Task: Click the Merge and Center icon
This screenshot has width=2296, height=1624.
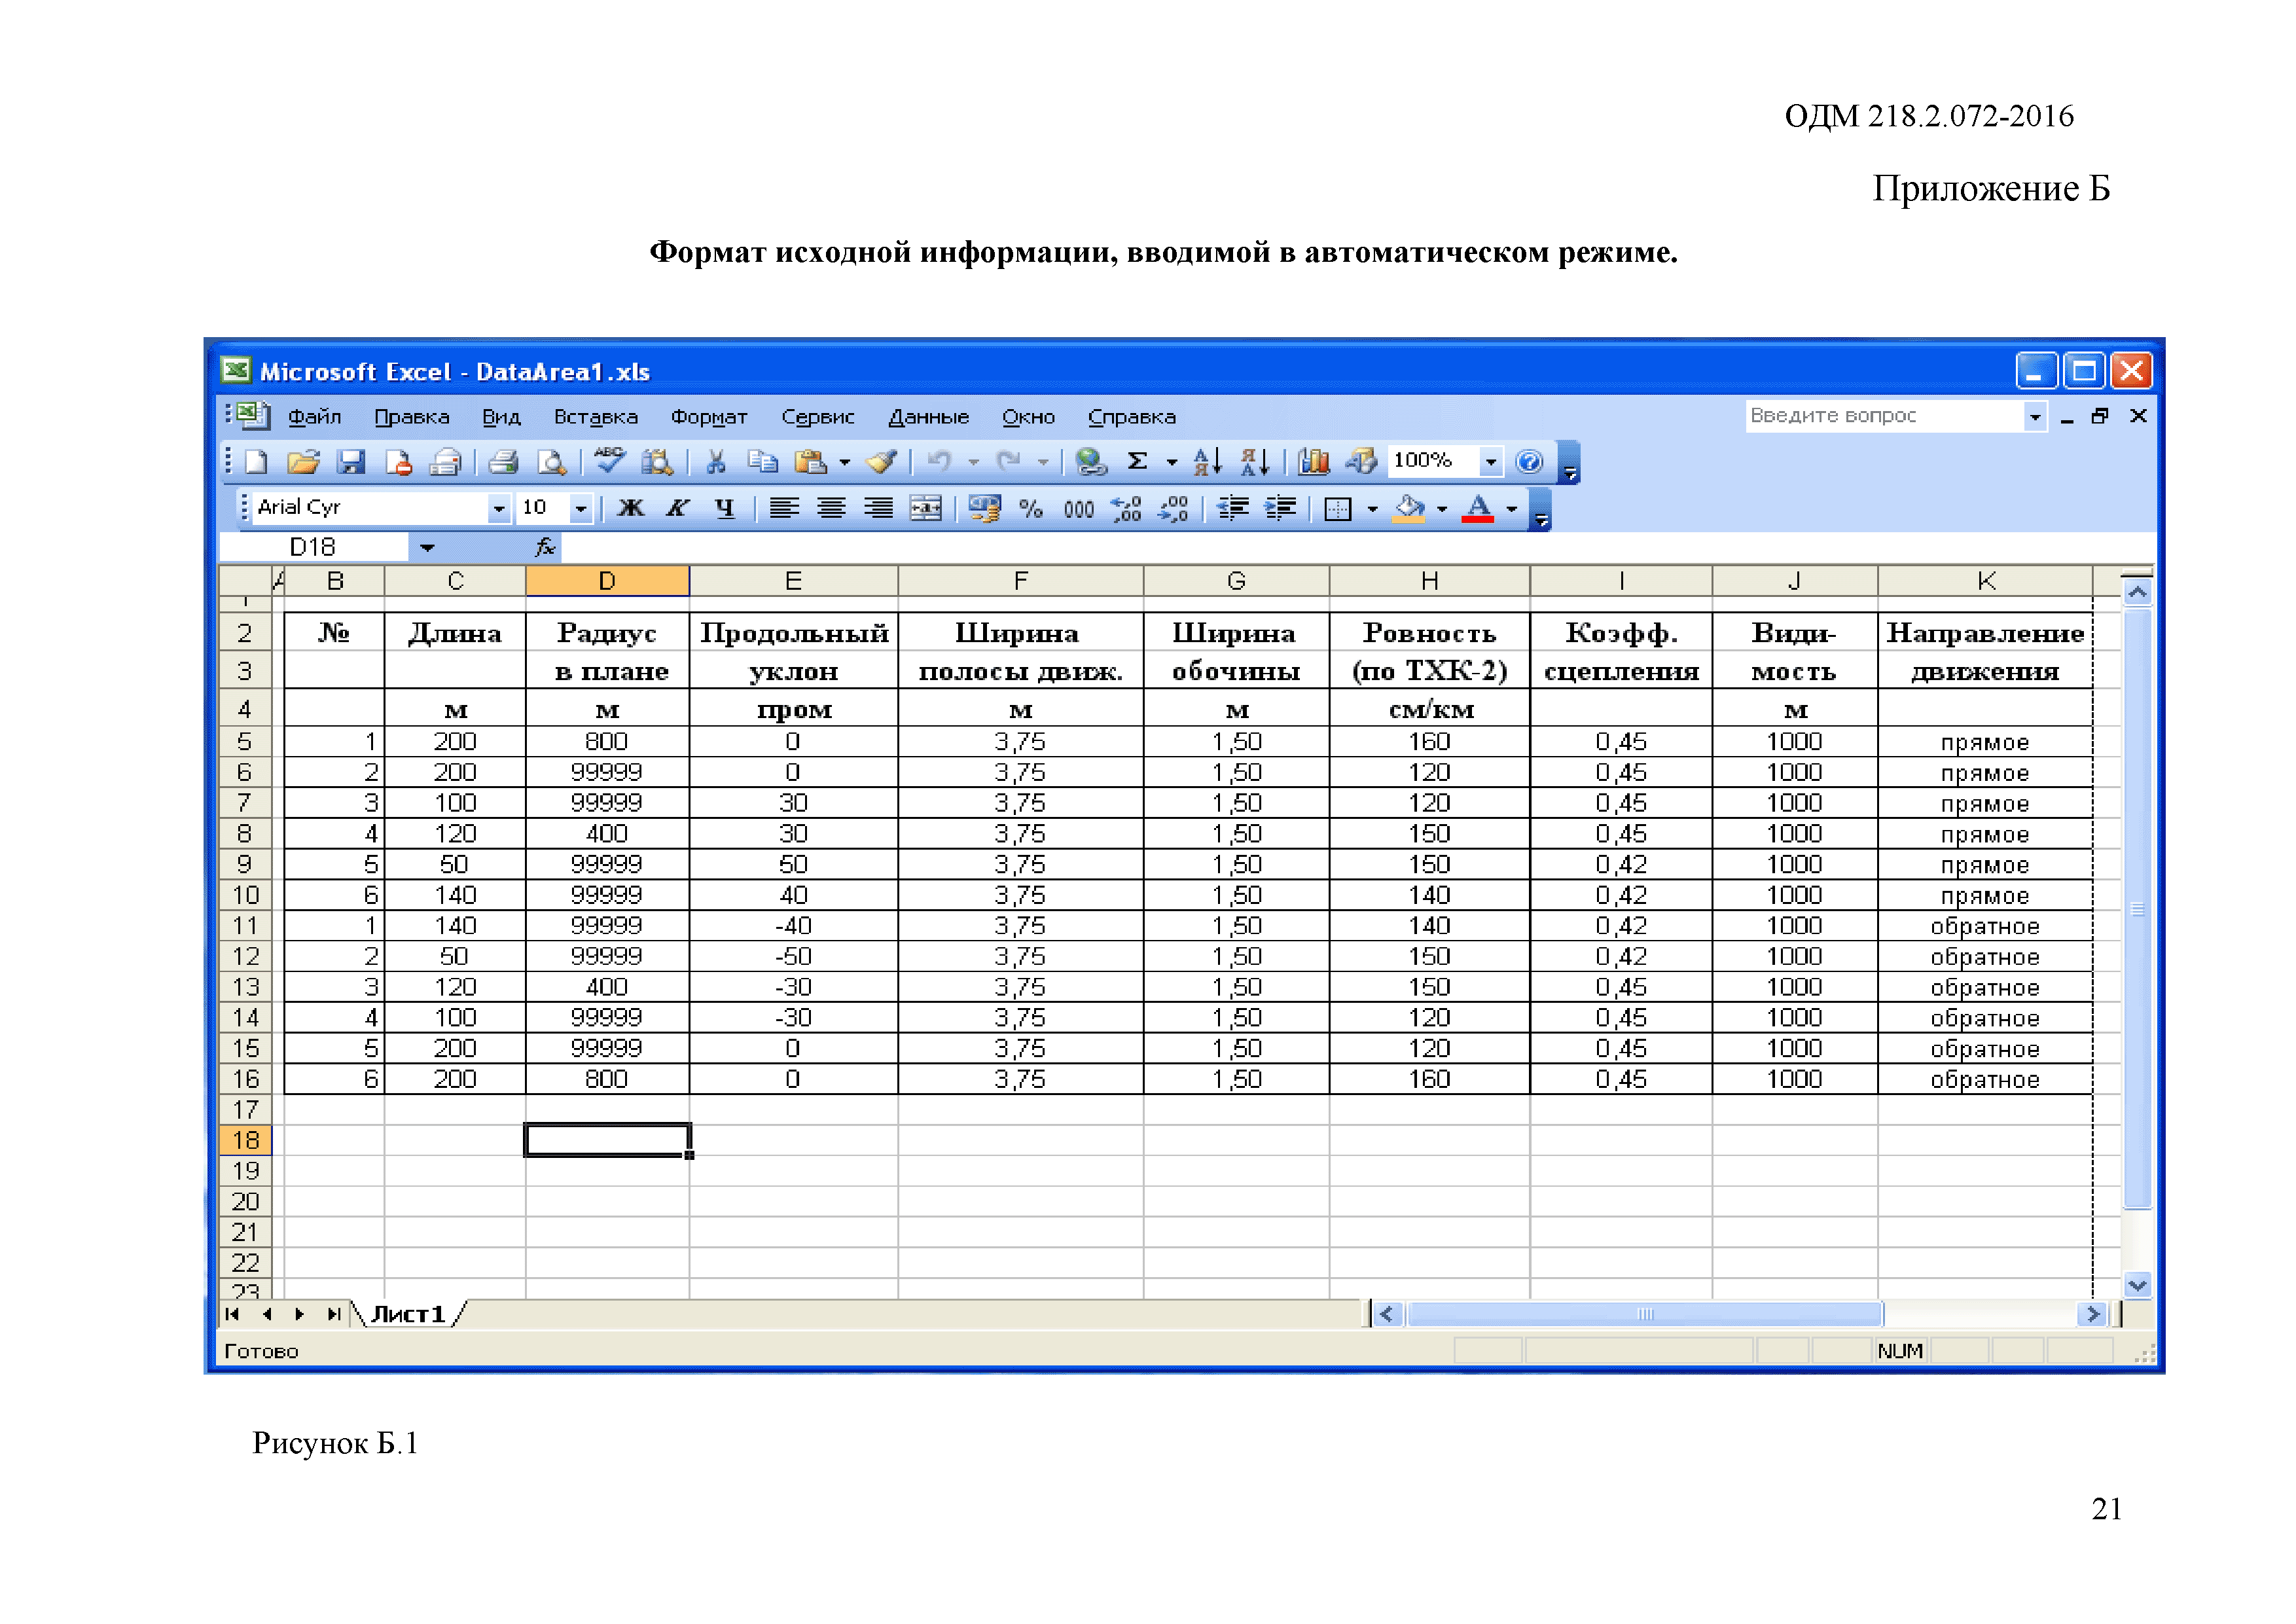Action: pyautogui.click(x=925, y=508)
